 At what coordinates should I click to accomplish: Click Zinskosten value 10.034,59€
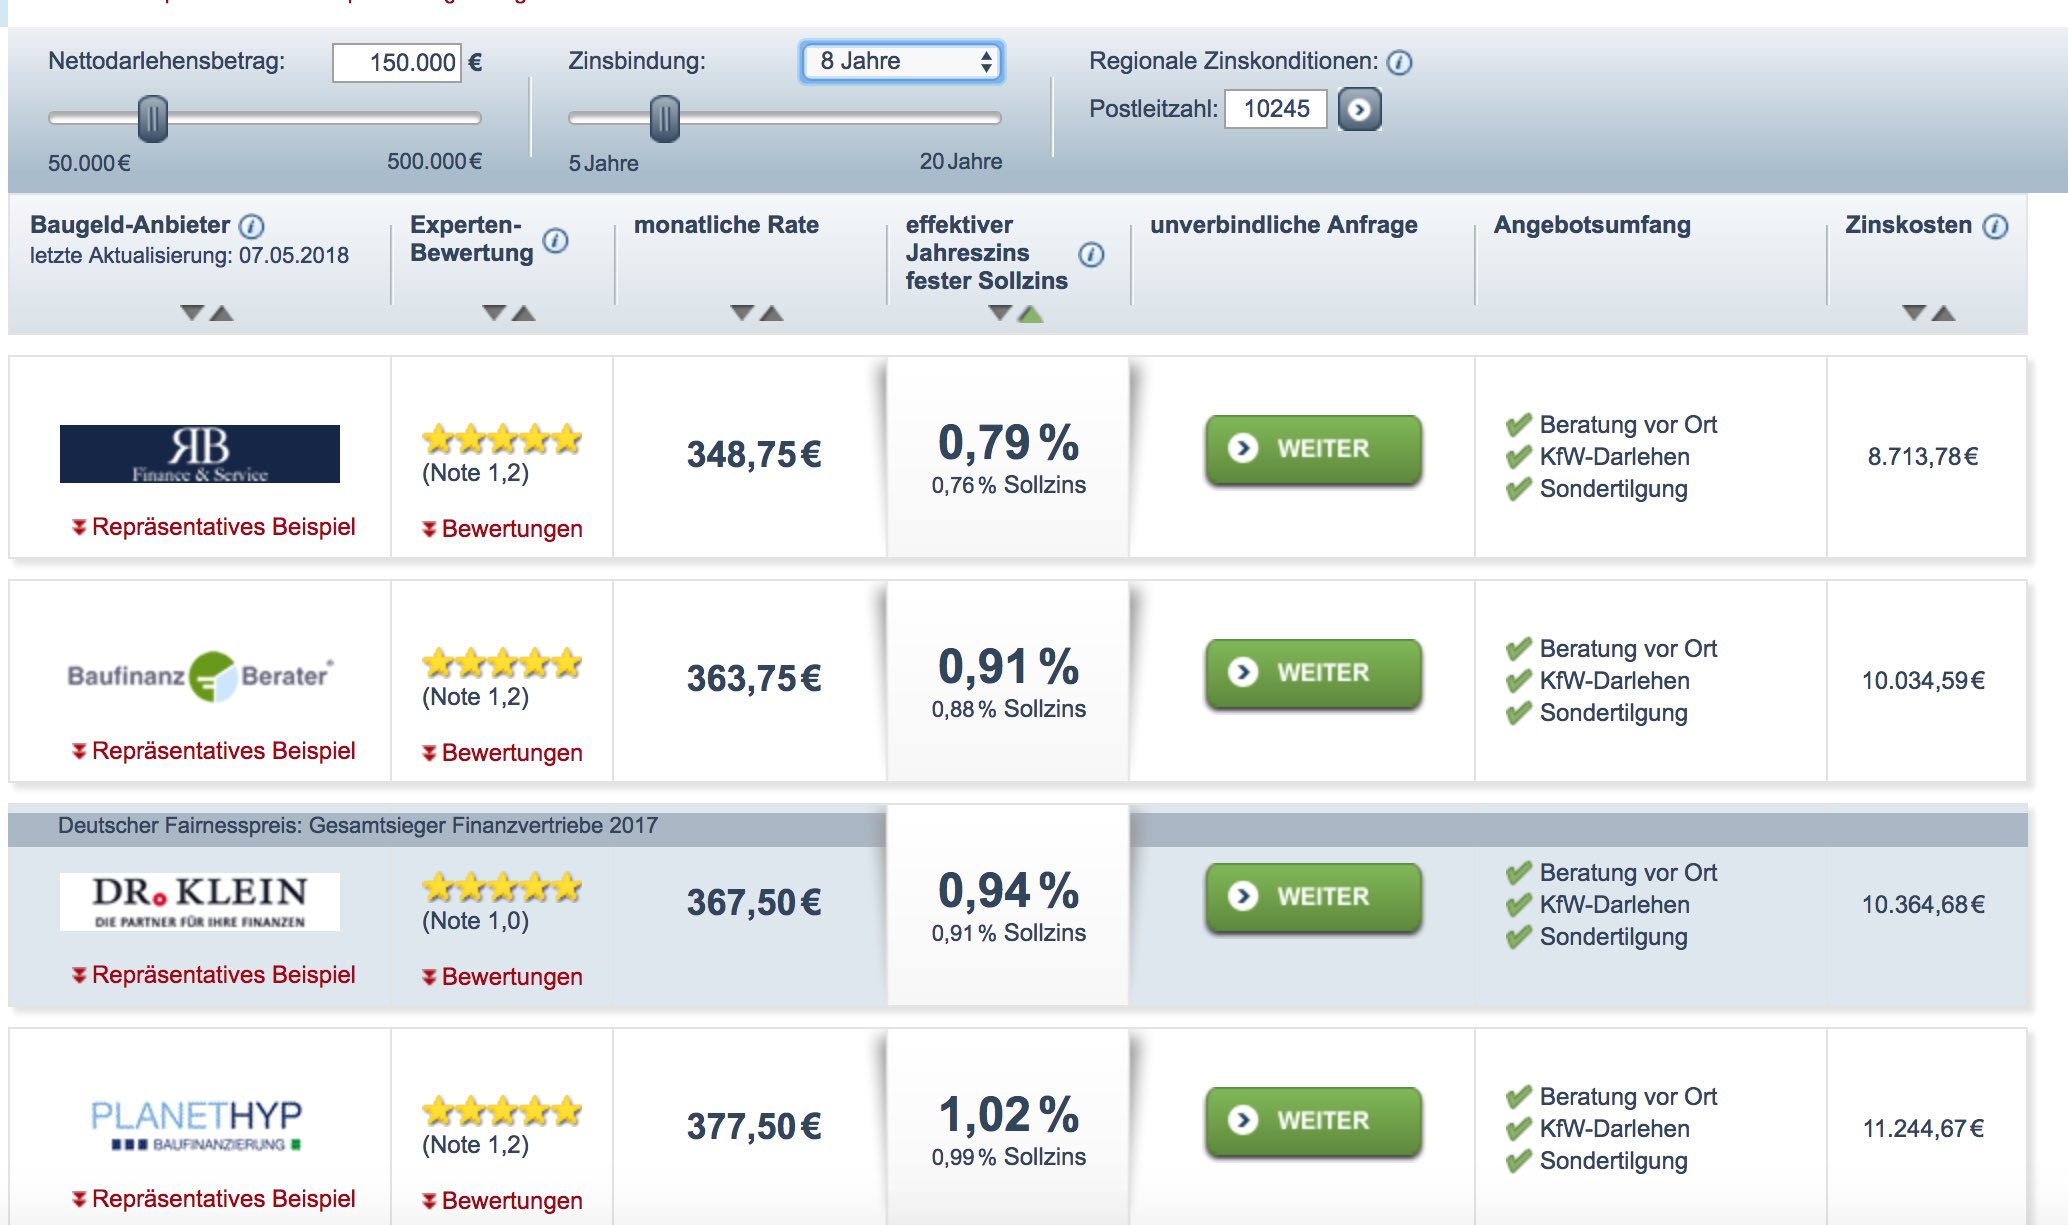pos(1923,681)
